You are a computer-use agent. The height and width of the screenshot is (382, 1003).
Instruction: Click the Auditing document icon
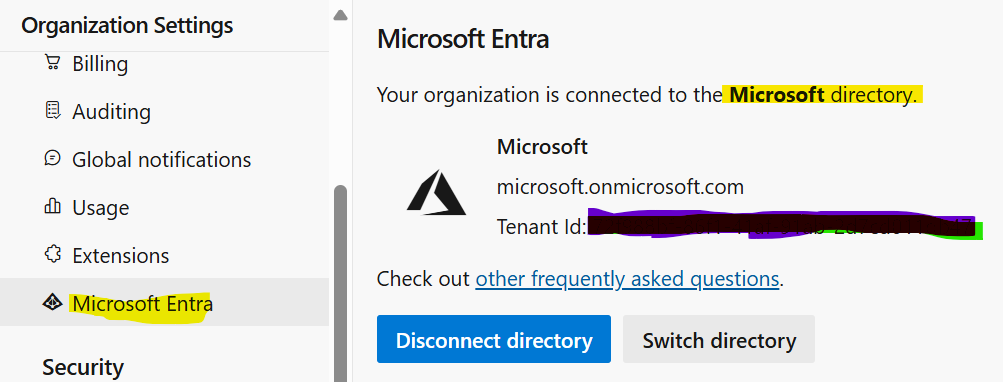(52, 111)
